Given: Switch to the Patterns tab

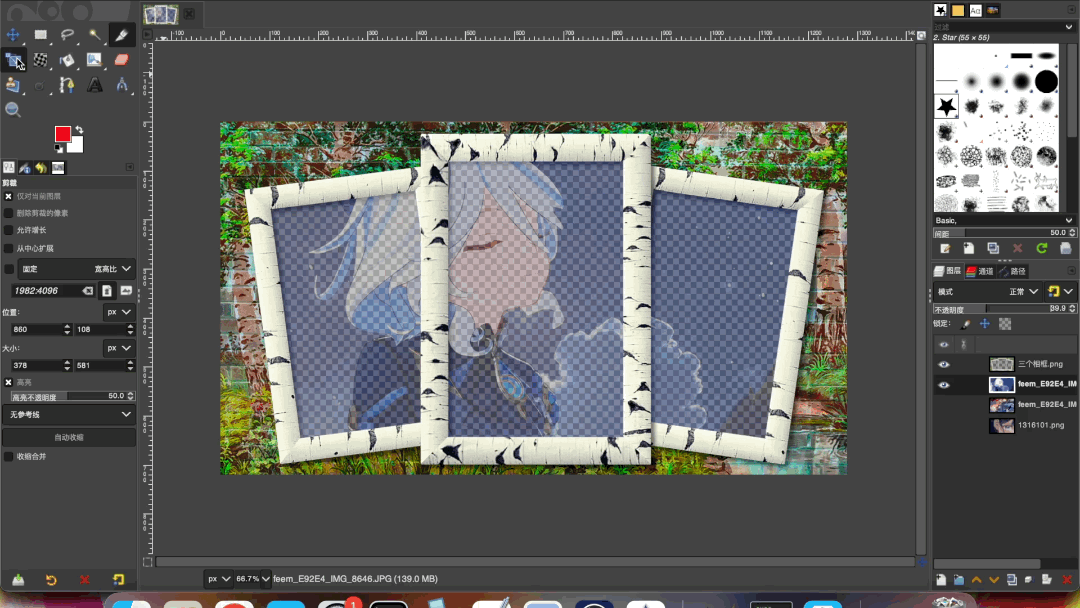Looking at the screenshot, I should click(958, 10).
